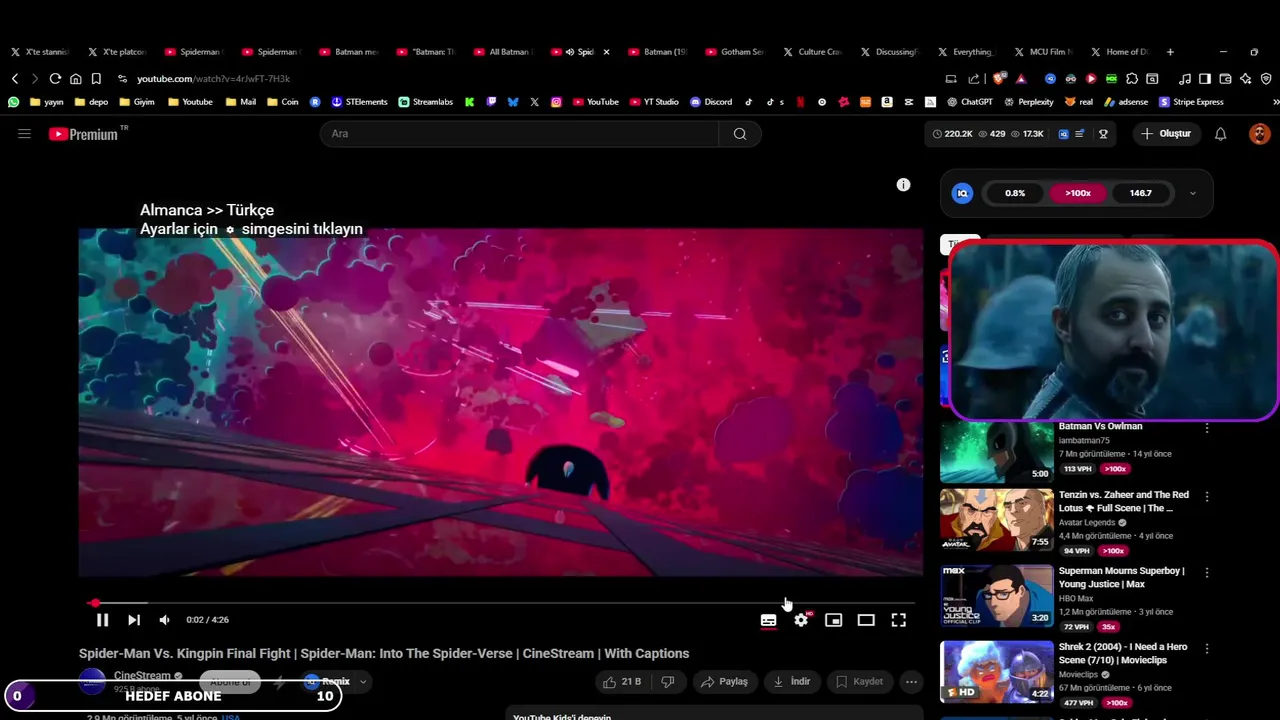This screenshot has width=1280, height=720.
Task: Open Superman Mourns Superboy thumbnail
Action: tap(996, 596)
